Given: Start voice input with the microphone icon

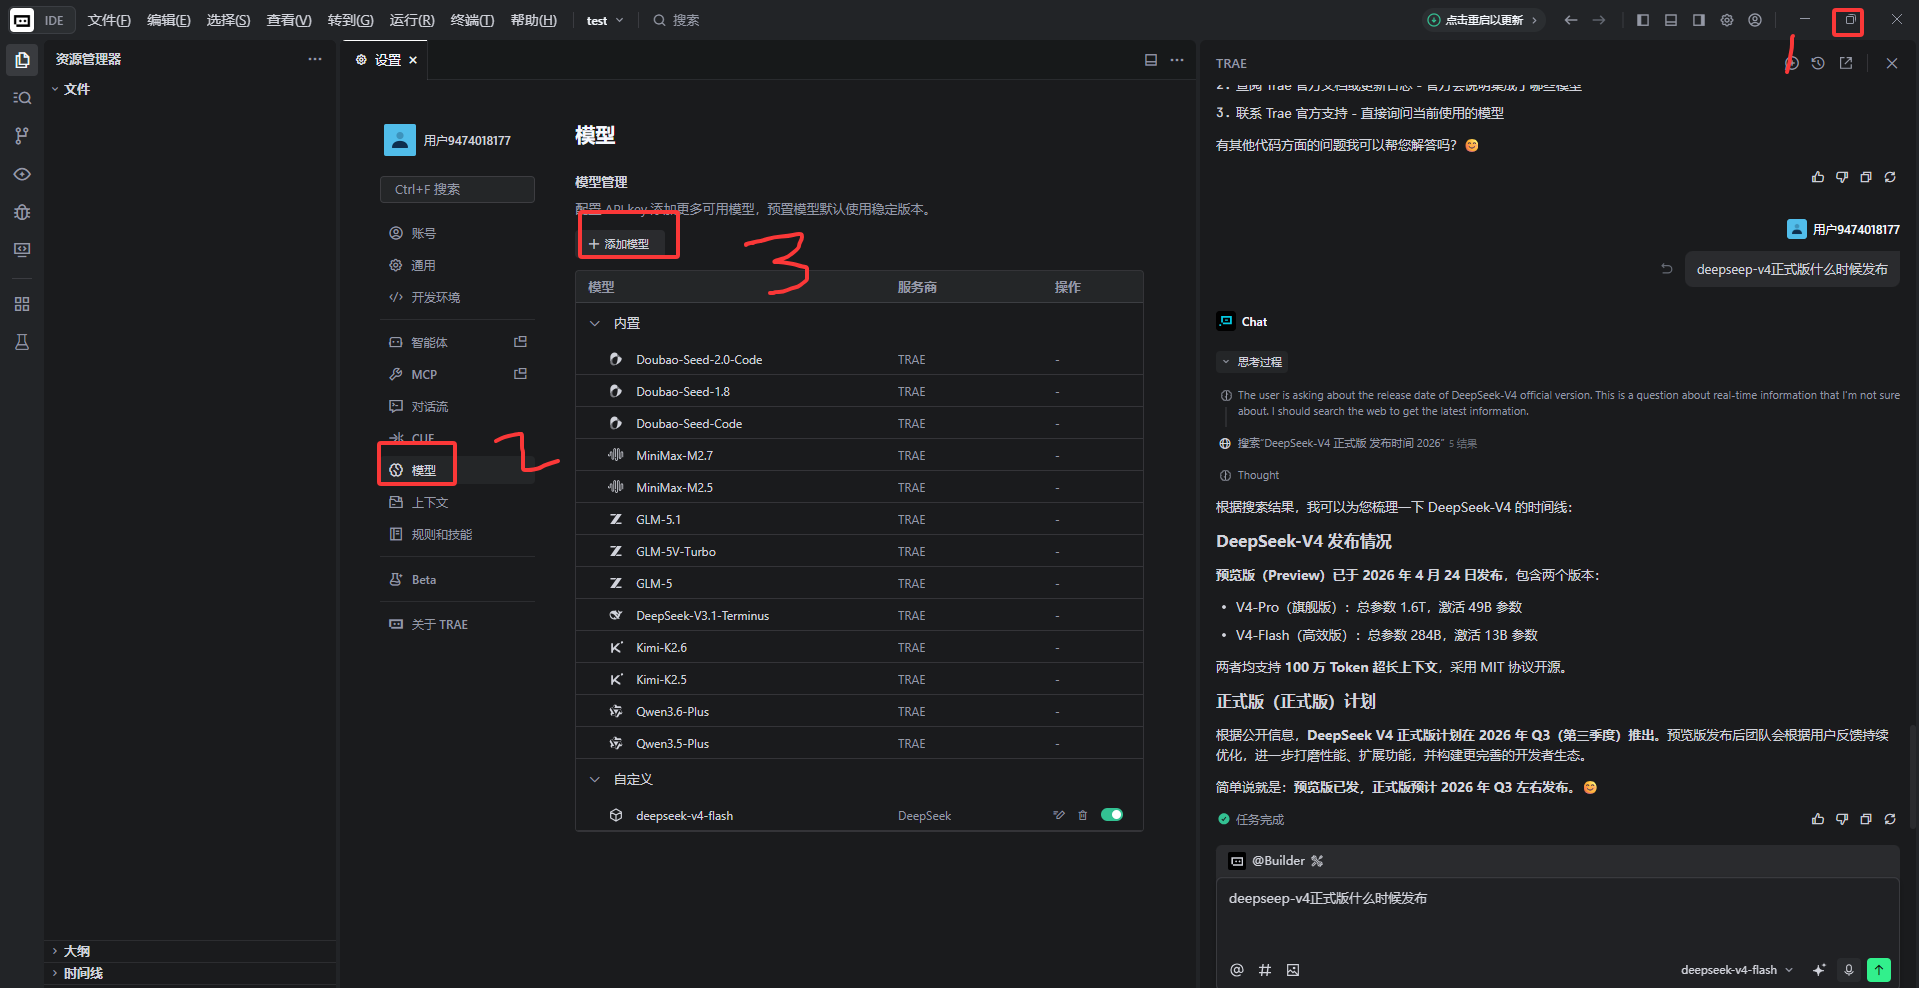Looking at the screenshot, I should tap(1849, 970).
